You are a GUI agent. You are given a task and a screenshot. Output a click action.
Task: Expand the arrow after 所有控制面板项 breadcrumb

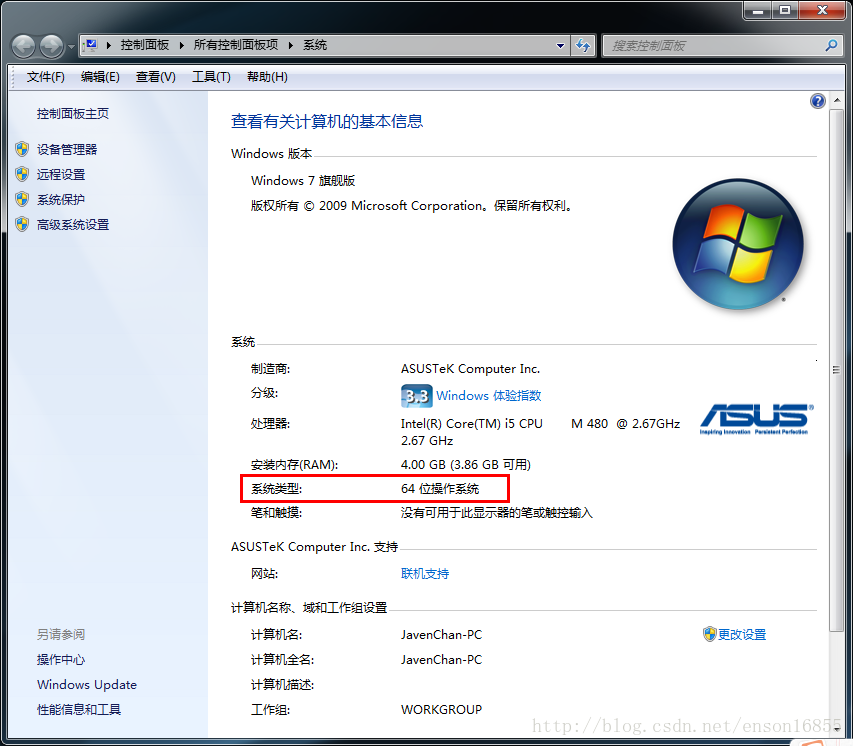point(291,45)
